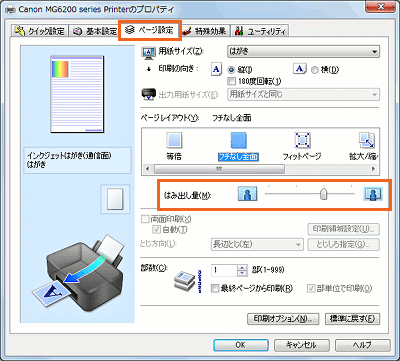Click the とじしろ指定 button
The image size is (400, 361).
pos(343,245)
